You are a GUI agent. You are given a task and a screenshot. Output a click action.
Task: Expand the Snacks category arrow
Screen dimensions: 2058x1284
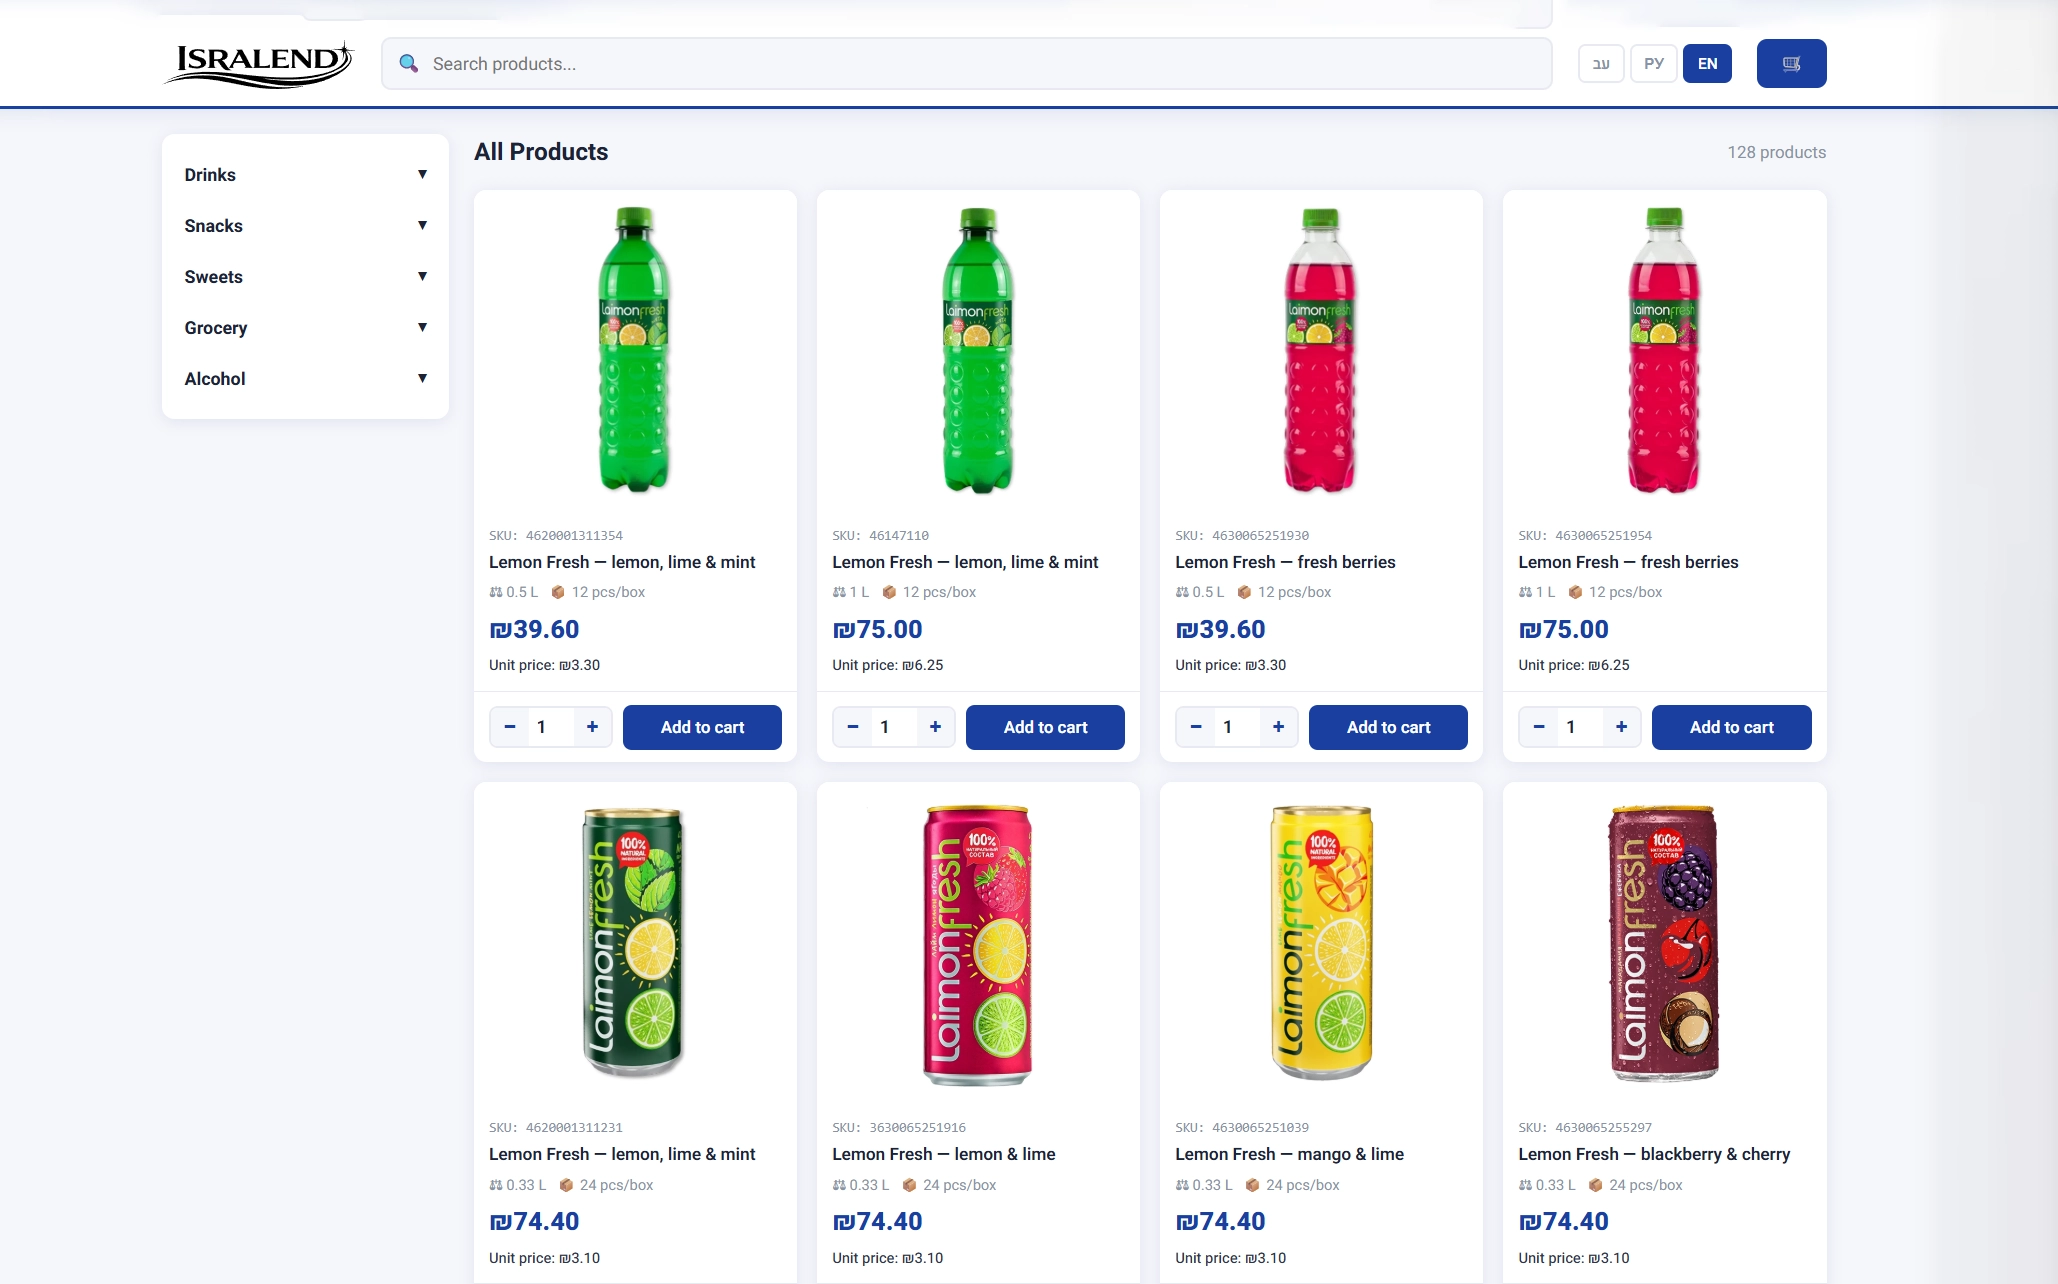tap(422, 226)
